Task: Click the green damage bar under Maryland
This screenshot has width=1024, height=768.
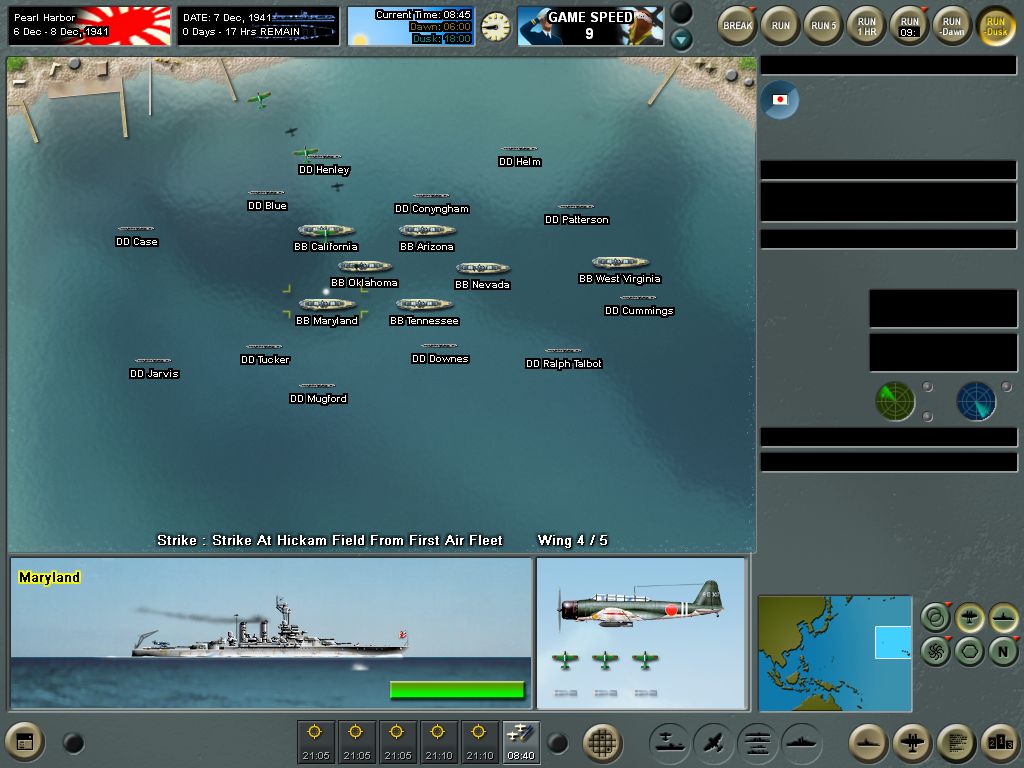Action: pyautogui.click(x=457, y=689)
